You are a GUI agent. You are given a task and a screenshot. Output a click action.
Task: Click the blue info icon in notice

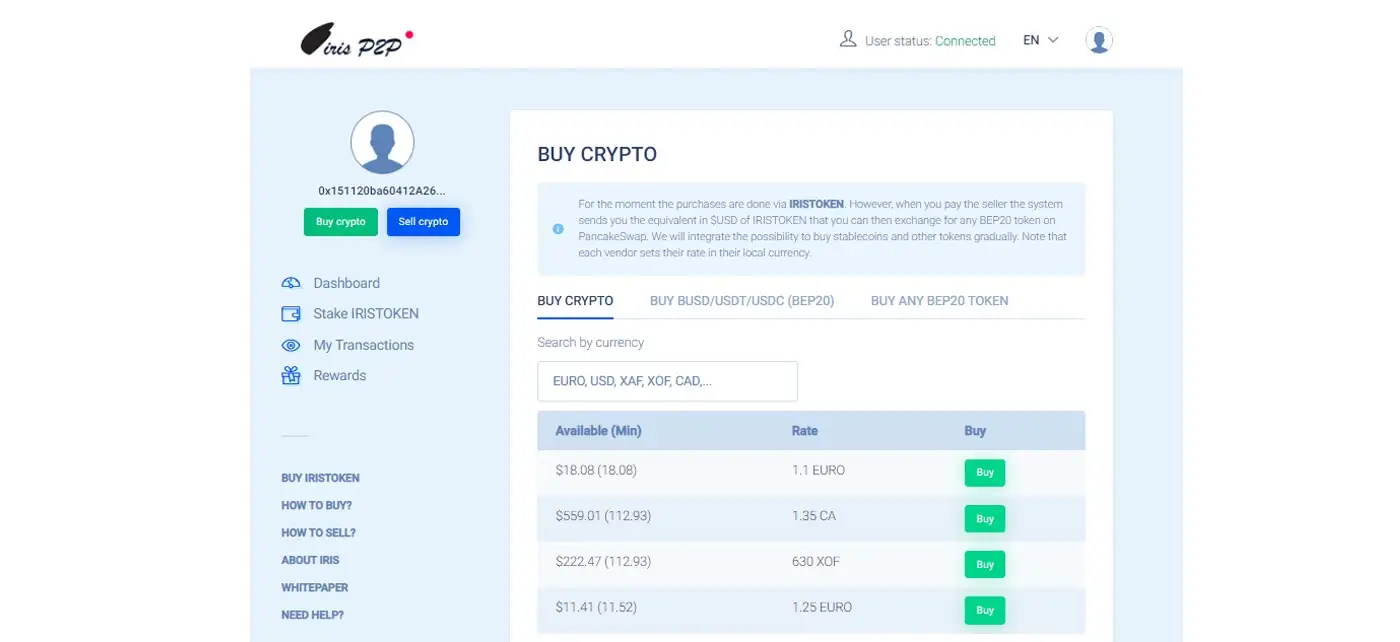point(558,229)
